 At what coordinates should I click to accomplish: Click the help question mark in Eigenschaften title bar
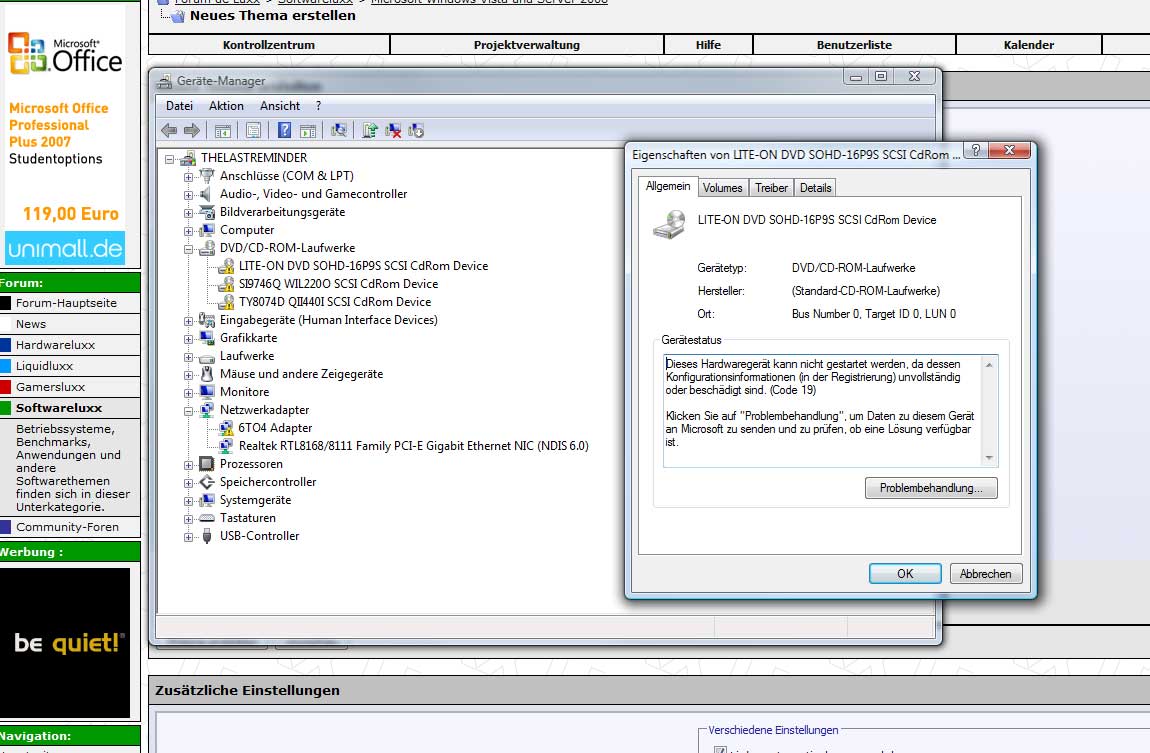tap(975, 150)
